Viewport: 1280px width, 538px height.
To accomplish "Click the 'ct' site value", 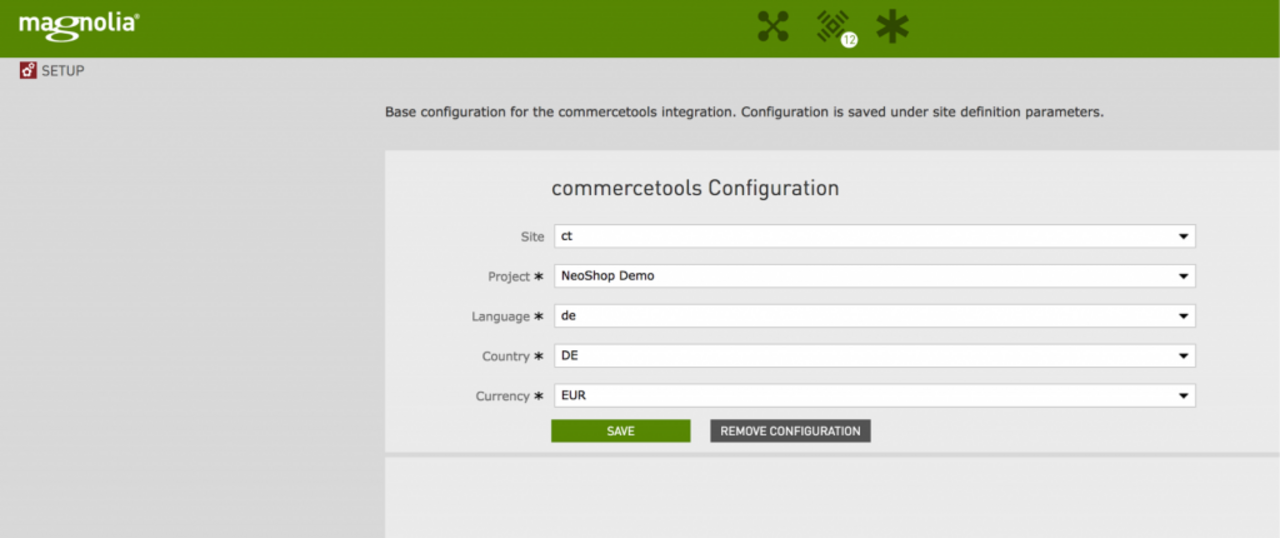I will 566,237.
